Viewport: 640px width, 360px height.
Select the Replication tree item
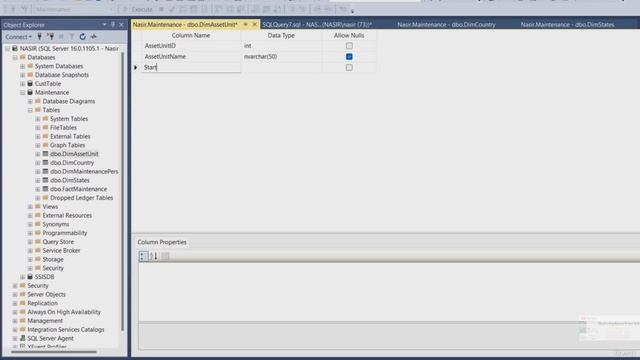[42, 303]
